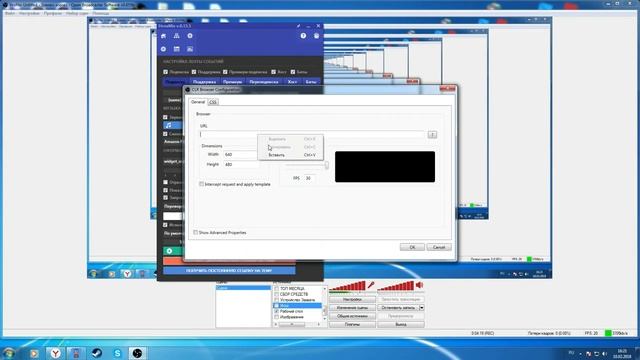Screen dimensions: 640x360
Task: Click the Настройки button in OBS
Action: click(352, 300)
